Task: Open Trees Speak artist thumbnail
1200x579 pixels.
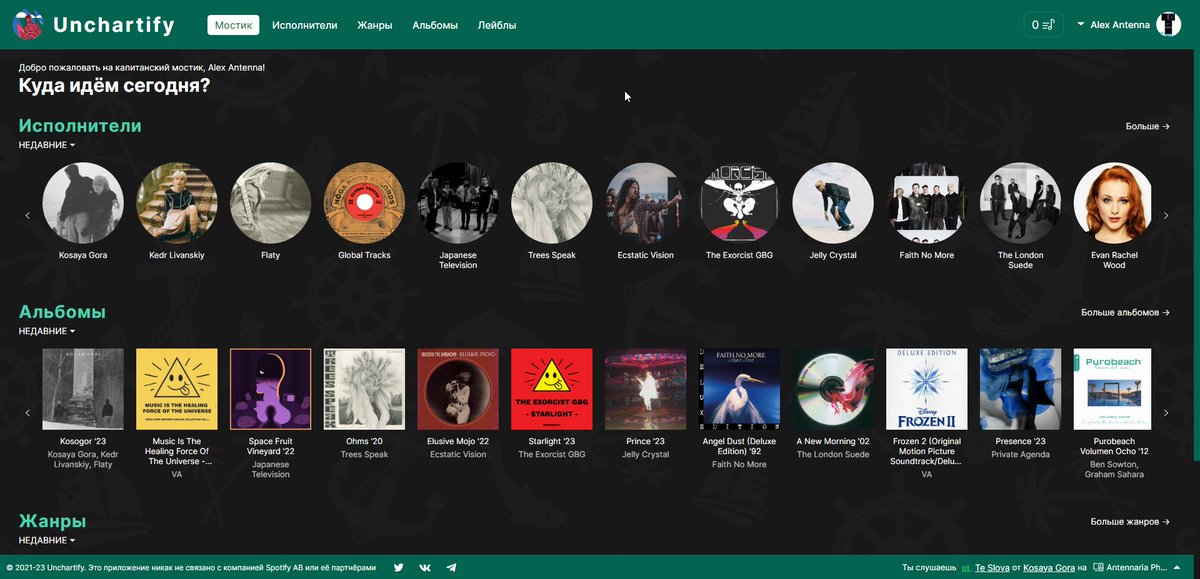Action: pyautogui.click(x=552, y=203)
